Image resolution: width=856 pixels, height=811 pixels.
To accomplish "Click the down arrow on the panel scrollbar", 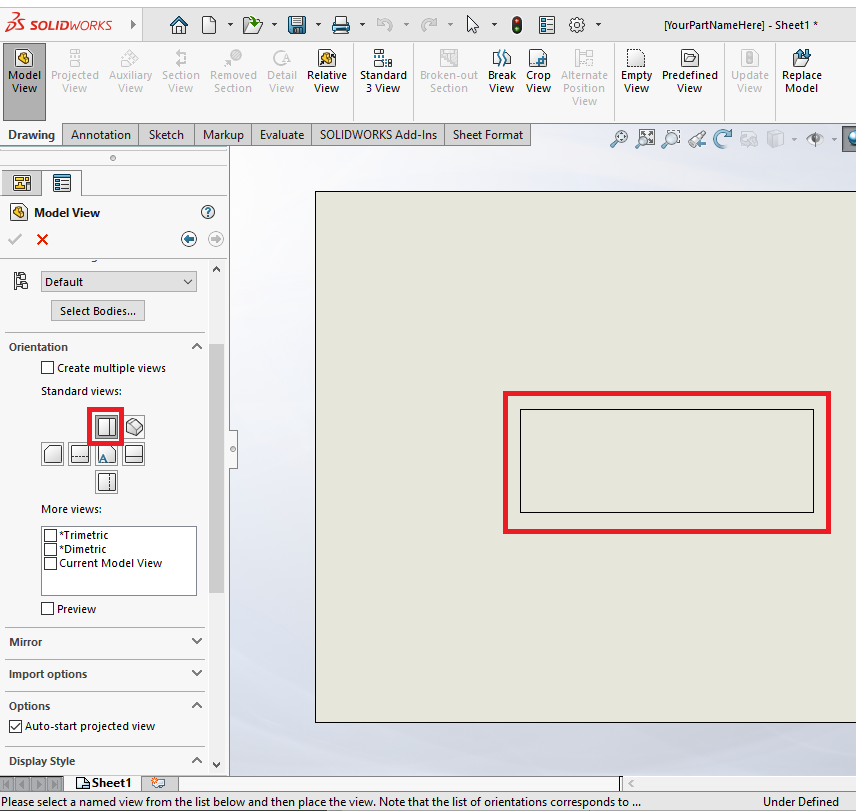I will coord(217,763).
